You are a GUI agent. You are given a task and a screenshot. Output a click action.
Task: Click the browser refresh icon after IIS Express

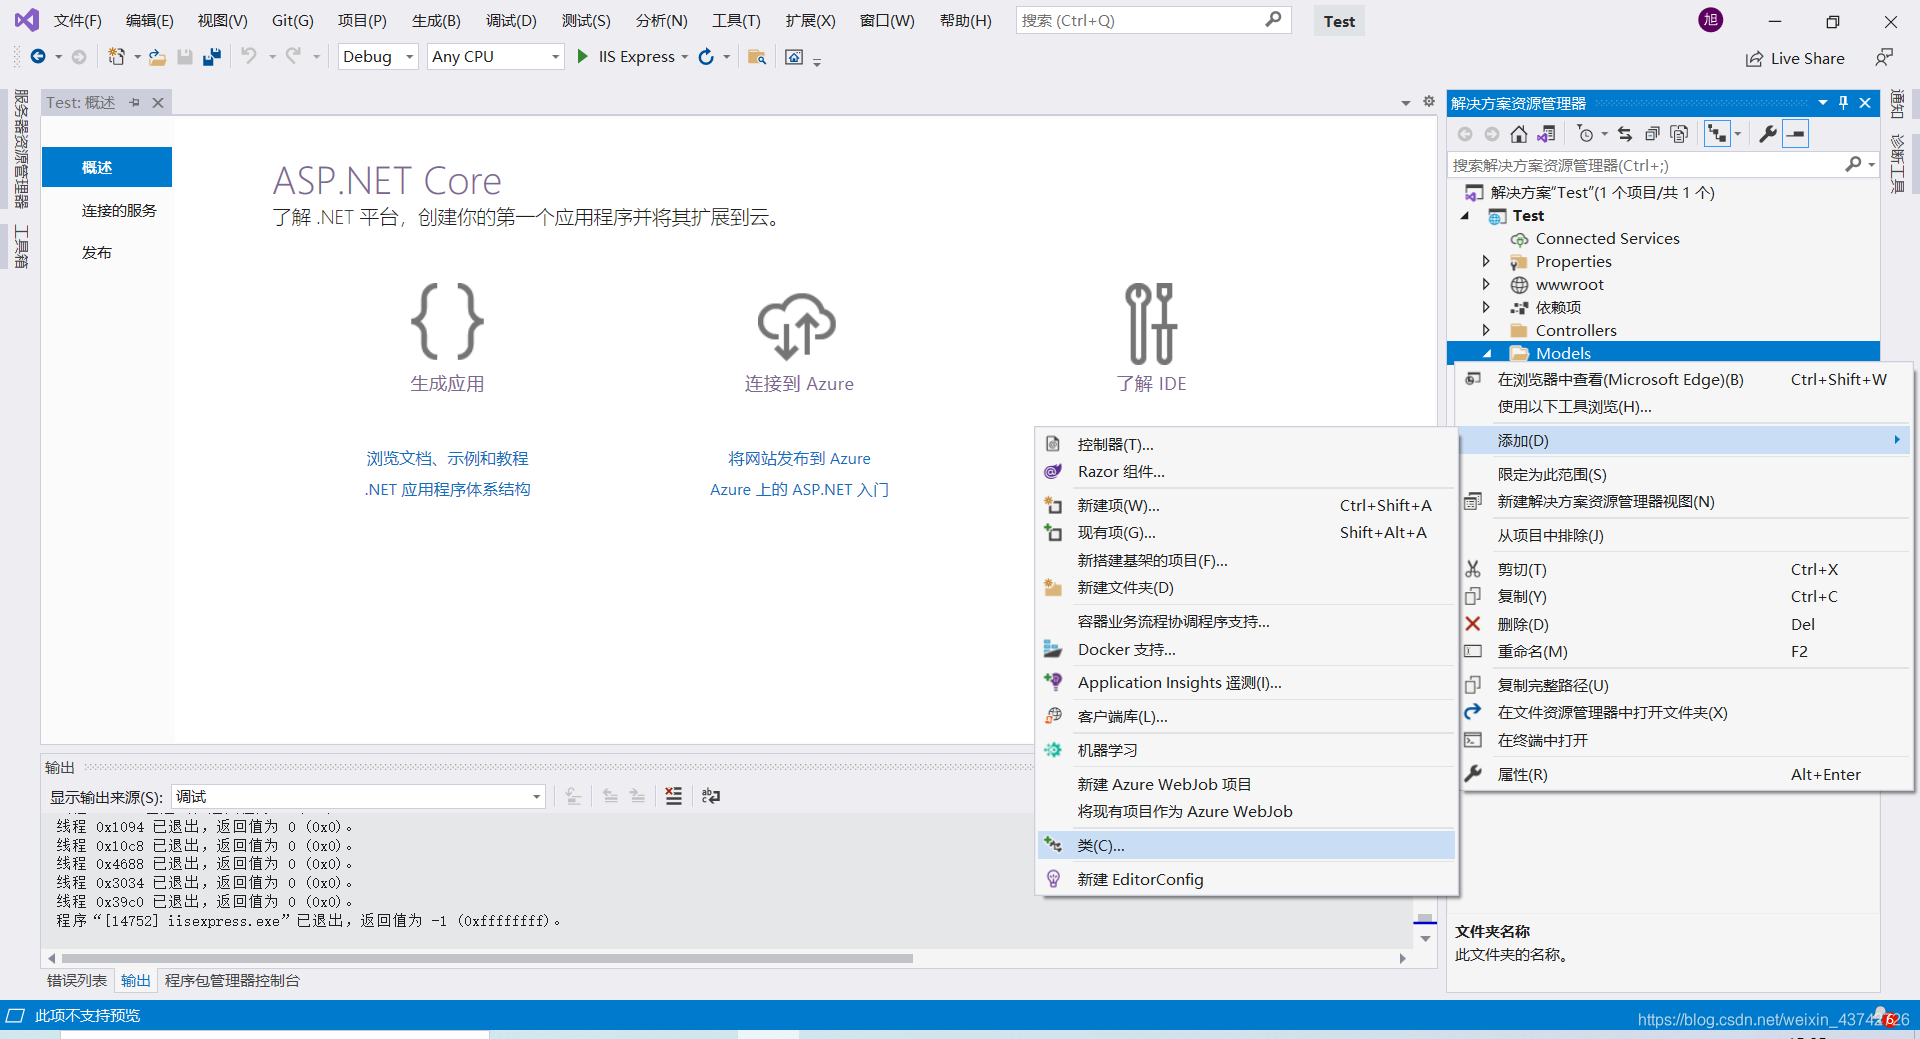pos(706,57)
